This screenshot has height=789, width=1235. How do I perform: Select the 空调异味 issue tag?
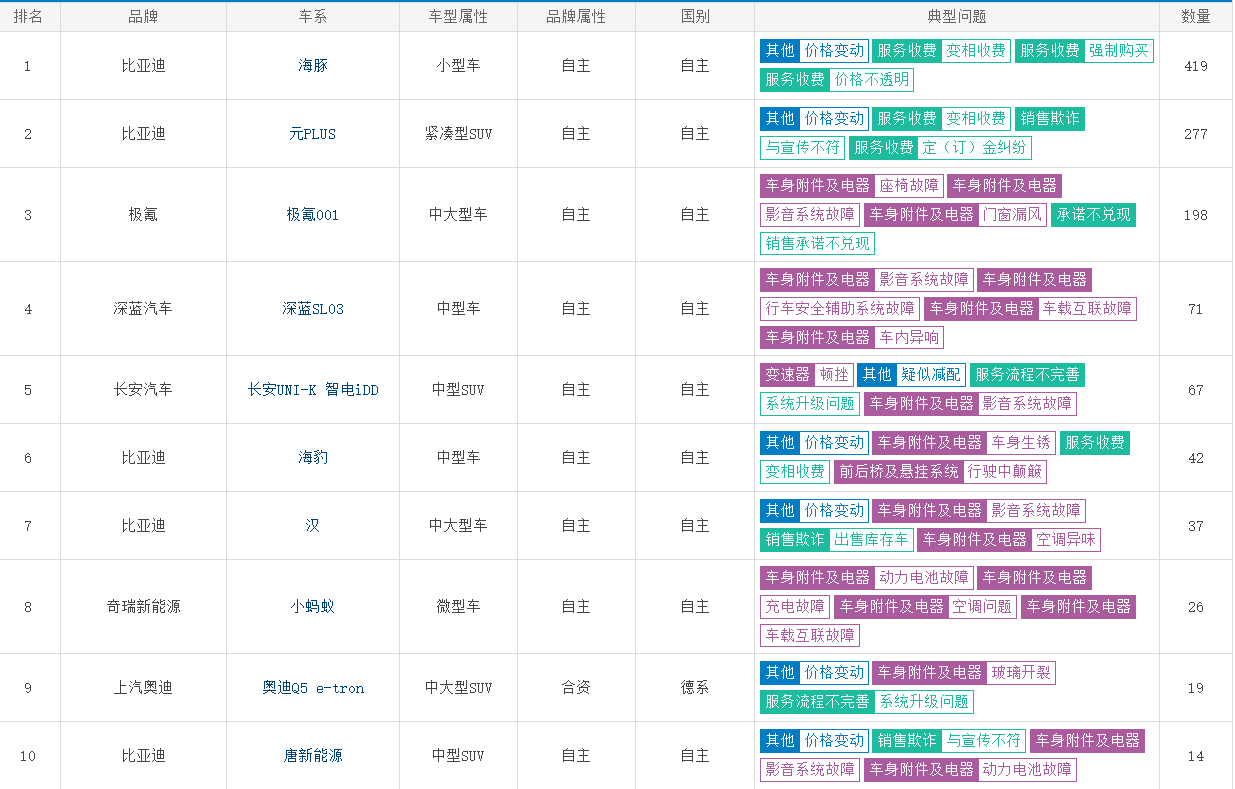1066,540
